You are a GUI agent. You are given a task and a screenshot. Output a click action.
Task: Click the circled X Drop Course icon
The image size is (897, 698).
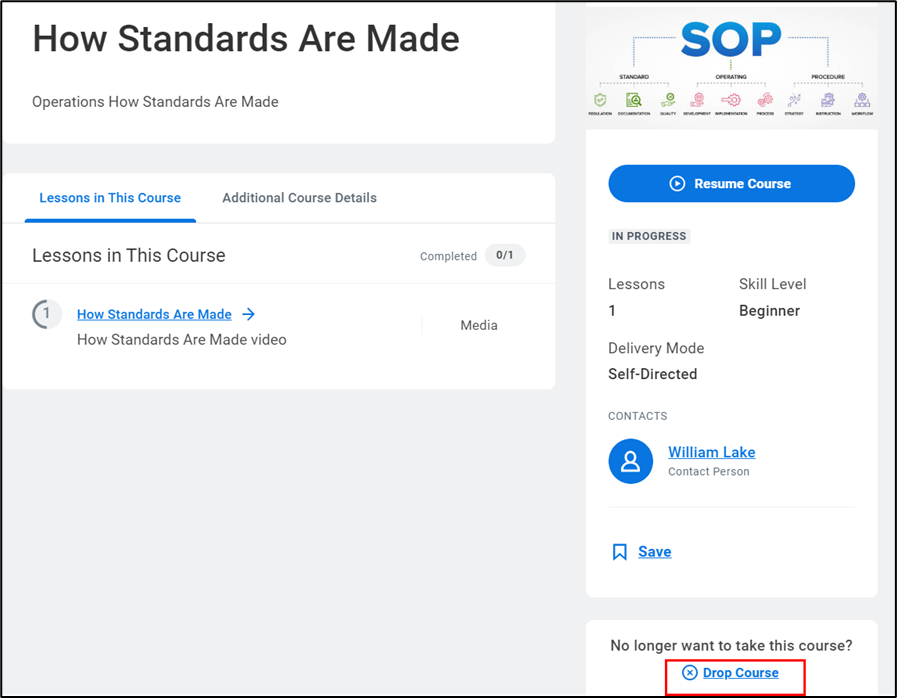coord(690,673)
